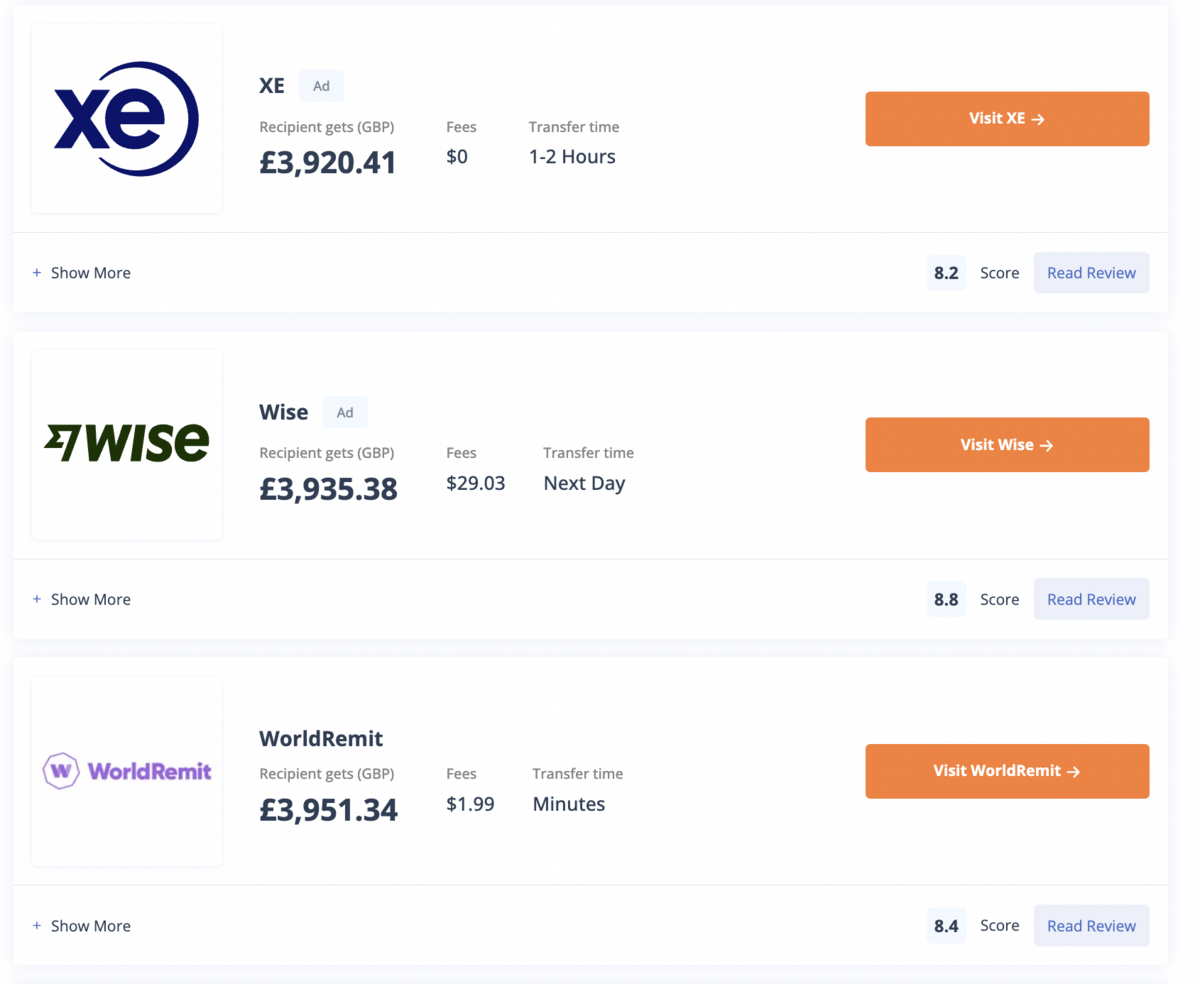
Task: Expand Show More under XE
Action: tap(82, 273)
